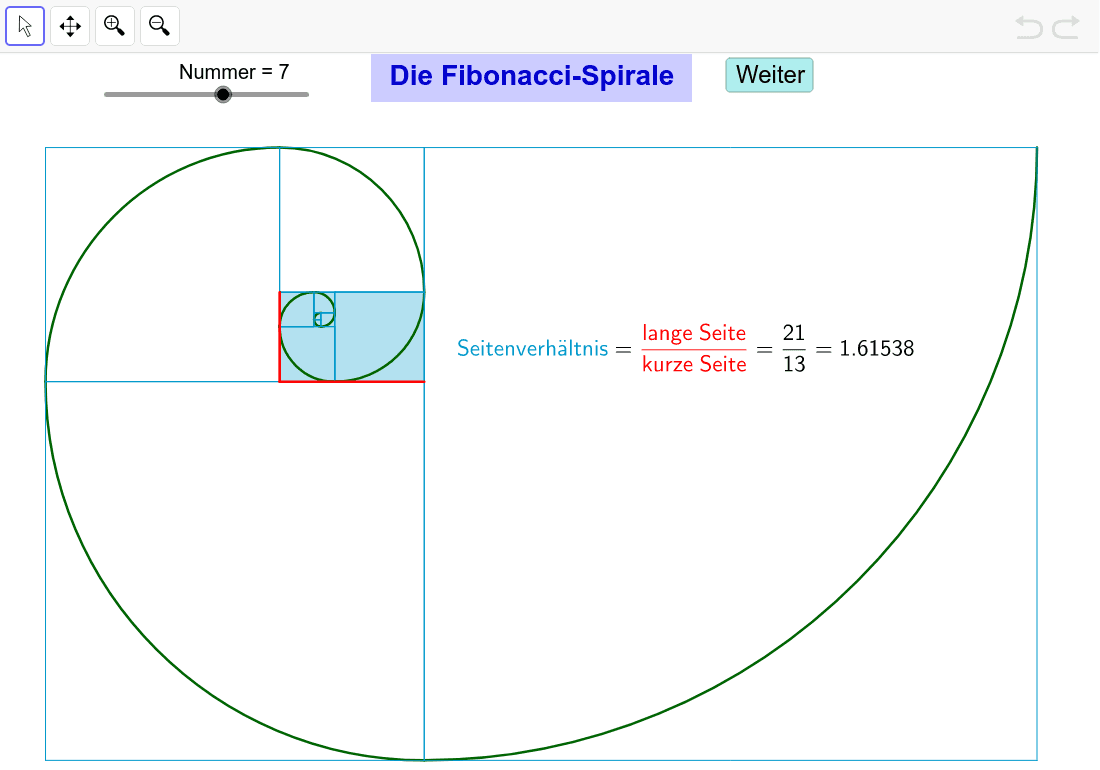Select the Seitenverhältnis formula text
The height and width of the screenshot is (770, 1100).
(x=532, y=348)
